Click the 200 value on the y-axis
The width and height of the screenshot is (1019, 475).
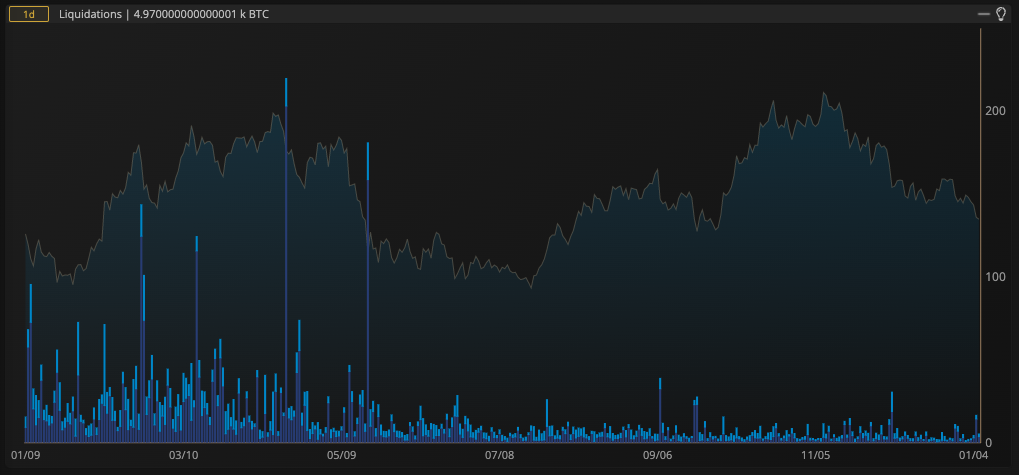tap(996, 110)
